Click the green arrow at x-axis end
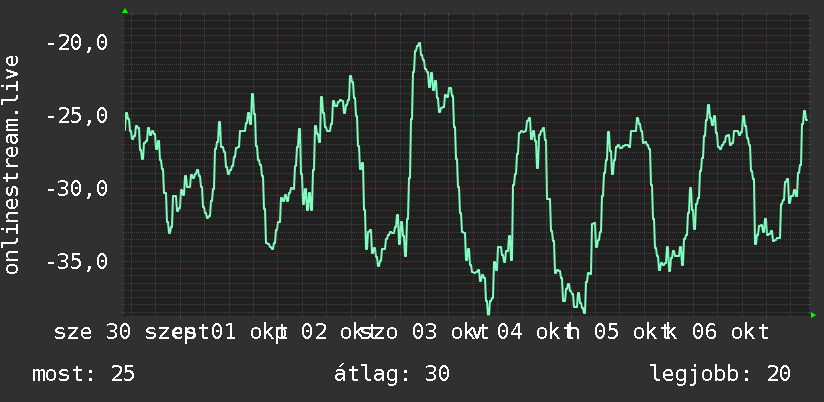The width and height of the screenshot is (824, 402). [x=813, y=315]
